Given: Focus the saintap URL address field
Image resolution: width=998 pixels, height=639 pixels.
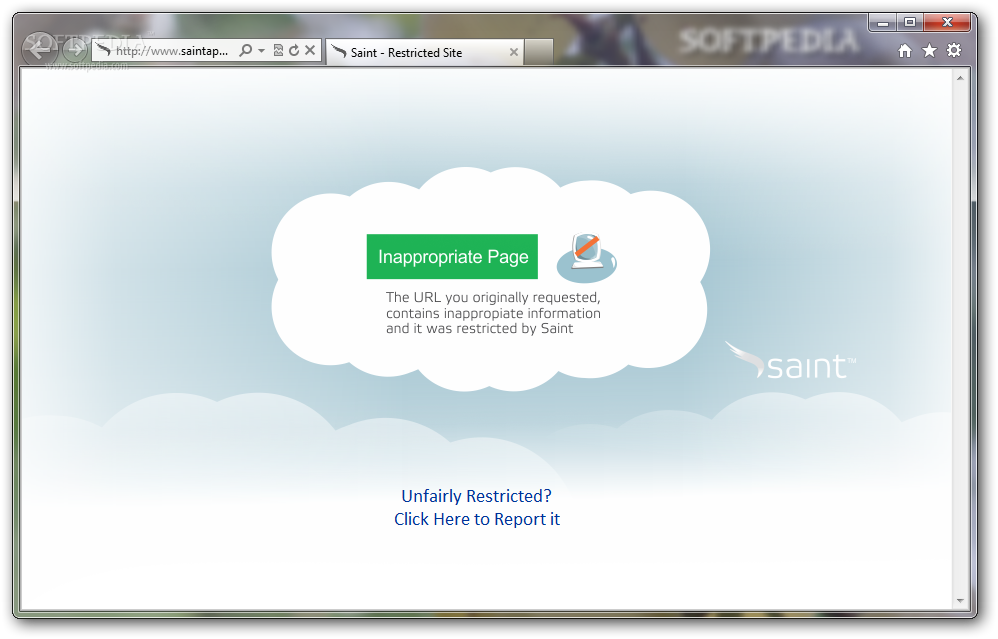Looking at the screenshot, I should pos(172,51).
